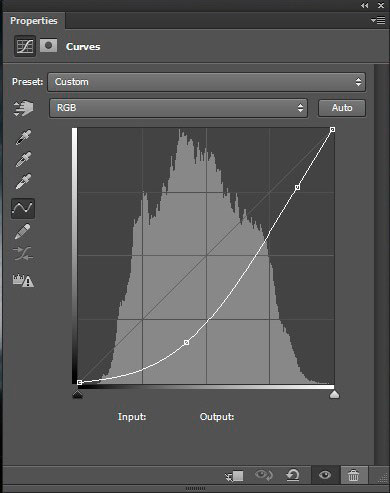Screen dimensions: 390x493
Task: Switch to the layer mask view
Action: tap(49, 46)
